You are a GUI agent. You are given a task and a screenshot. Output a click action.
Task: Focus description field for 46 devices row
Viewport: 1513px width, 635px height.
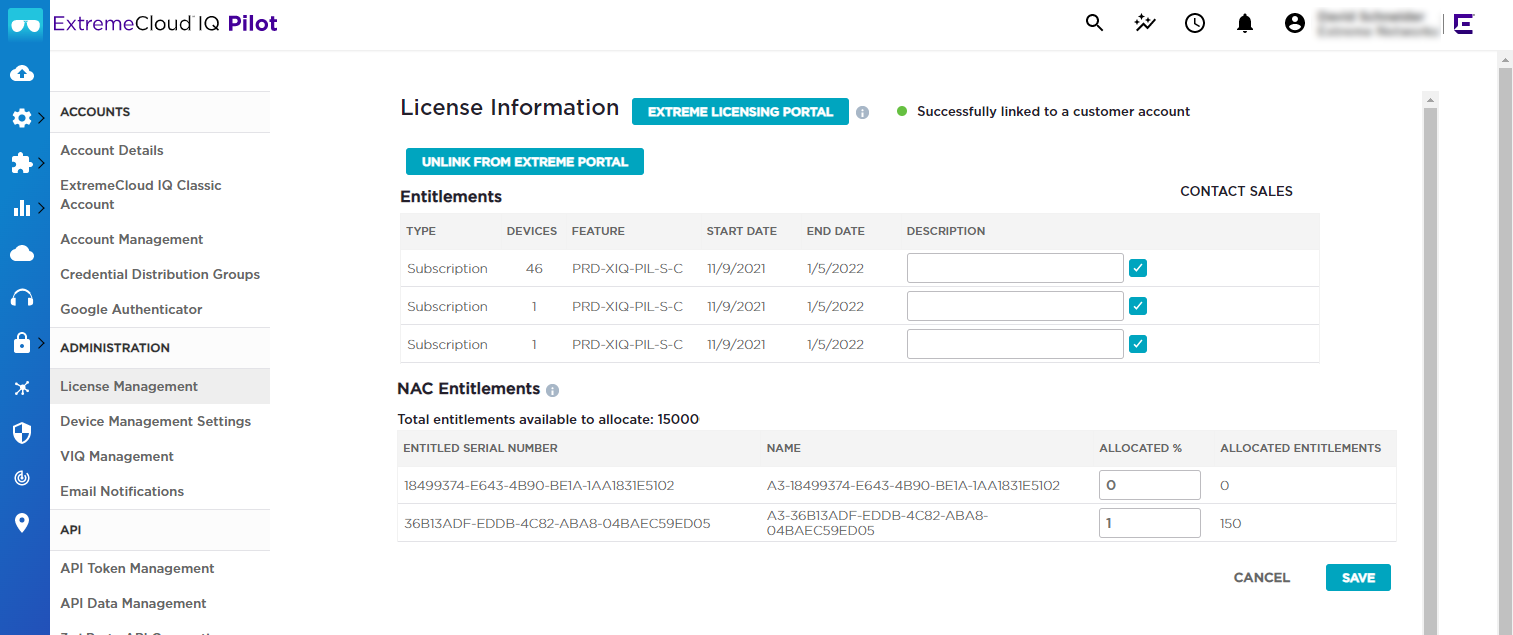(1015, 268)
